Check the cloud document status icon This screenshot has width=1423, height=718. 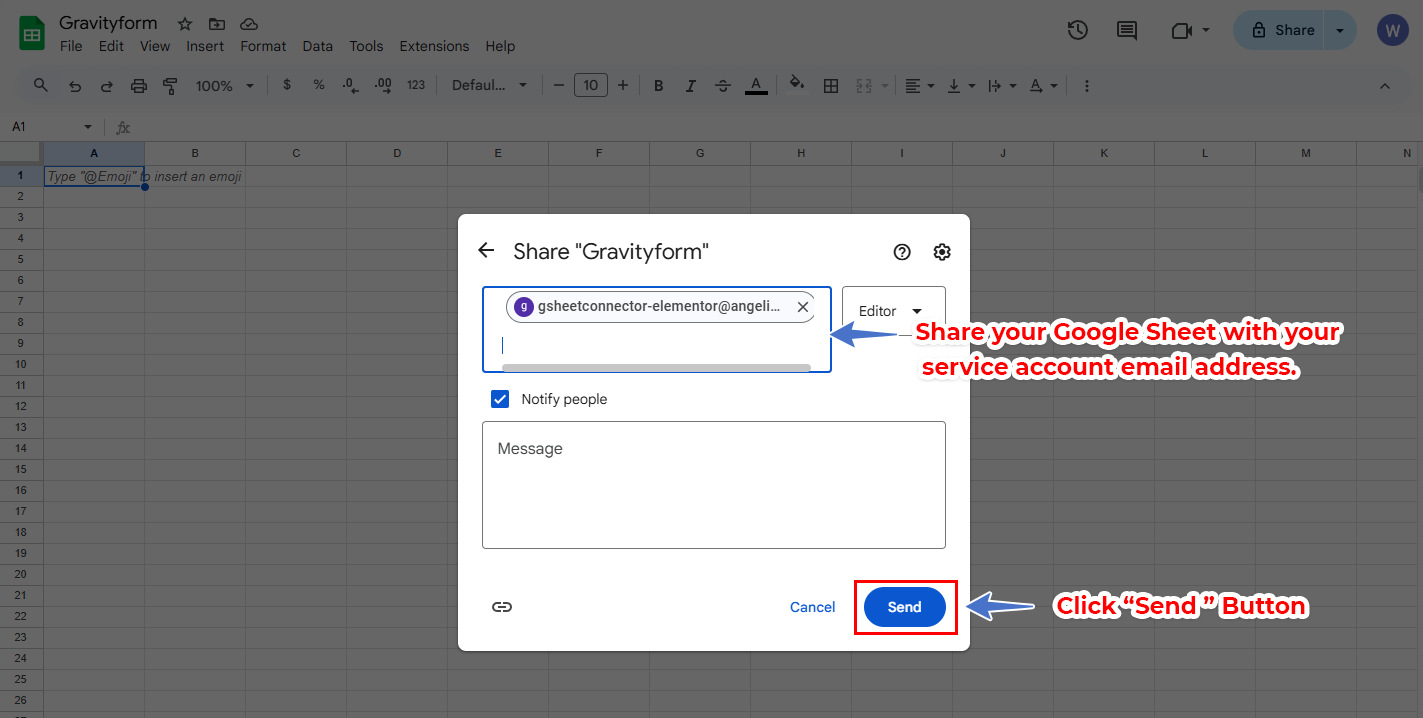click(249, 24)
